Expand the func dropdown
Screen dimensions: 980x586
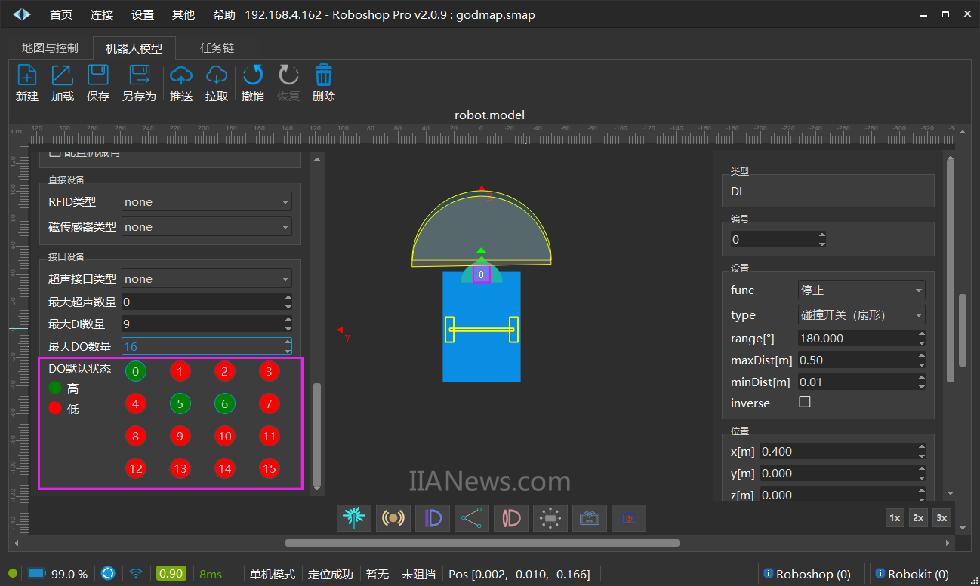point(861,290)
